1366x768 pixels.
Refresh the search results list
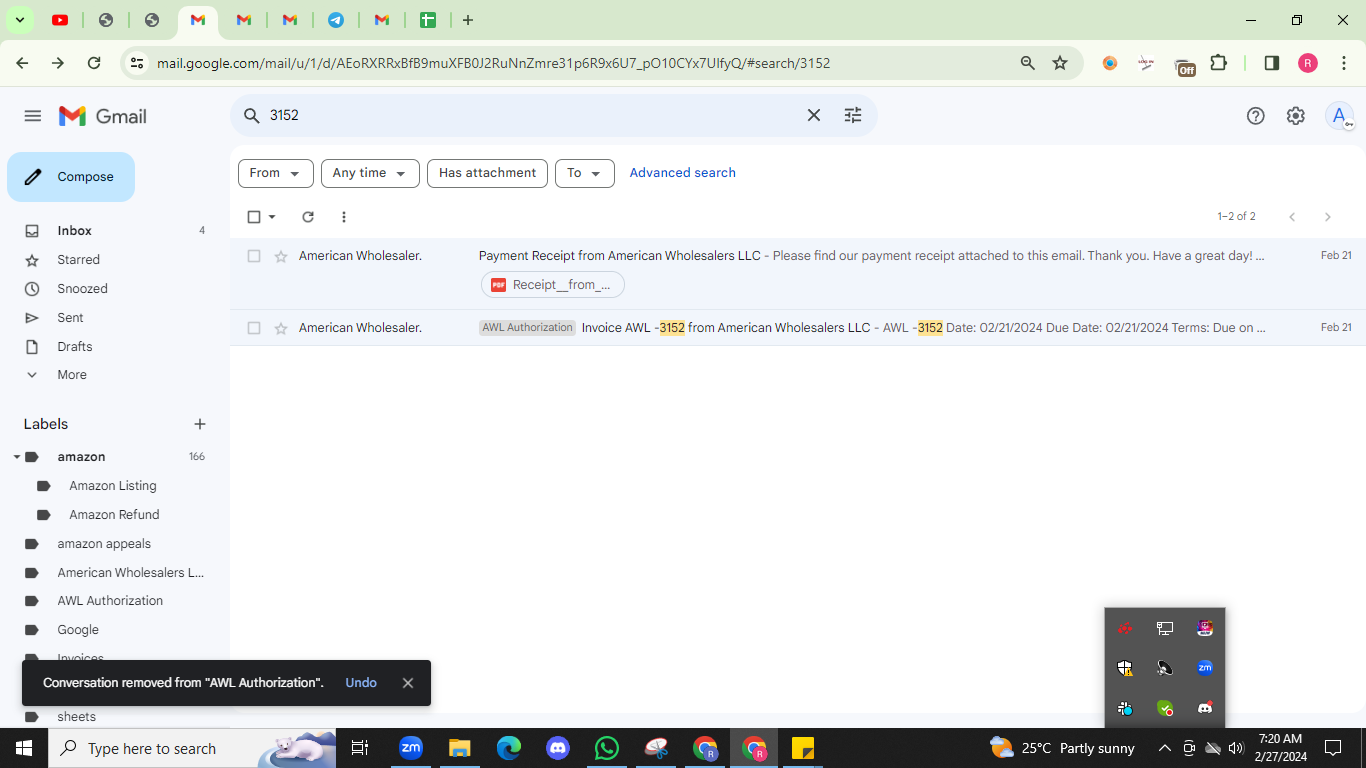308,217
